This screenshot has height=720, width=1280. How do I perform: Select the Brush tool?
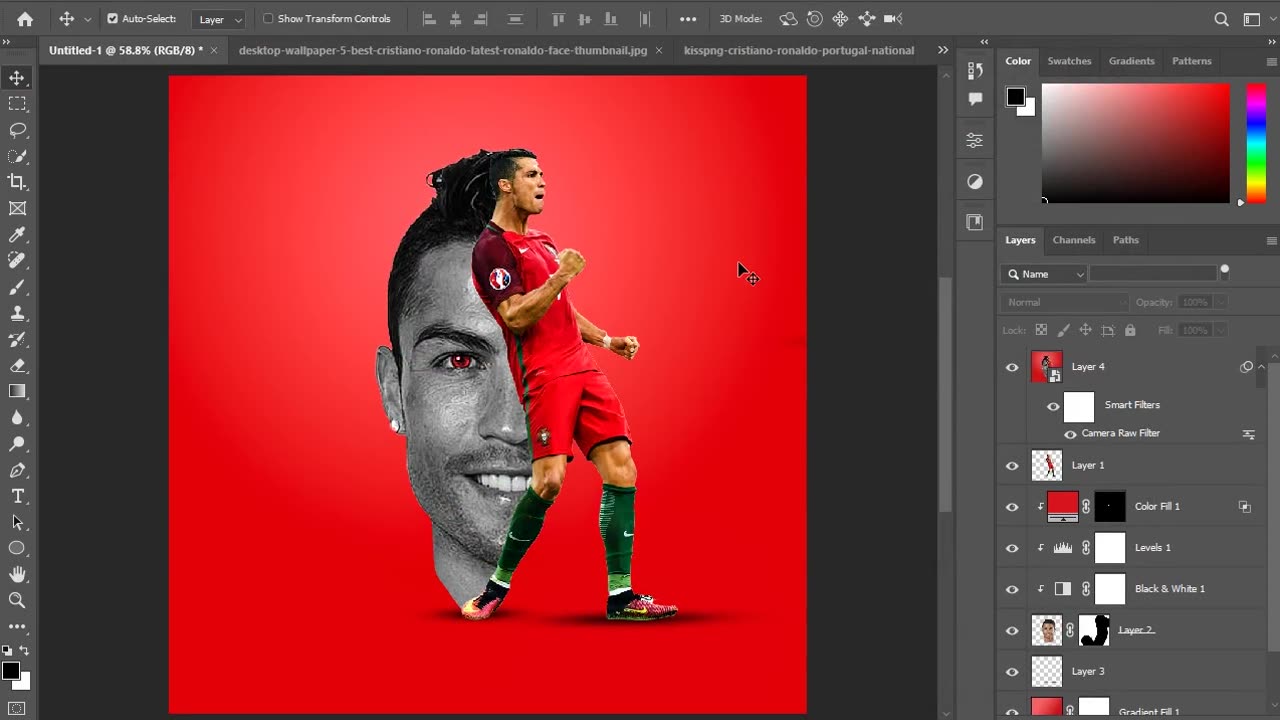pyautogui.click(x=17, y=287)
